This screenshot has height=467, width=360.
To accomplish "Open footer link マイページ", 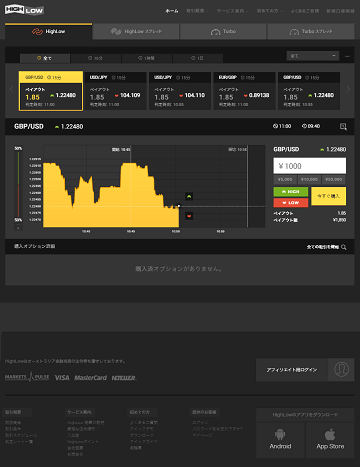I will (x=202, y=435).
